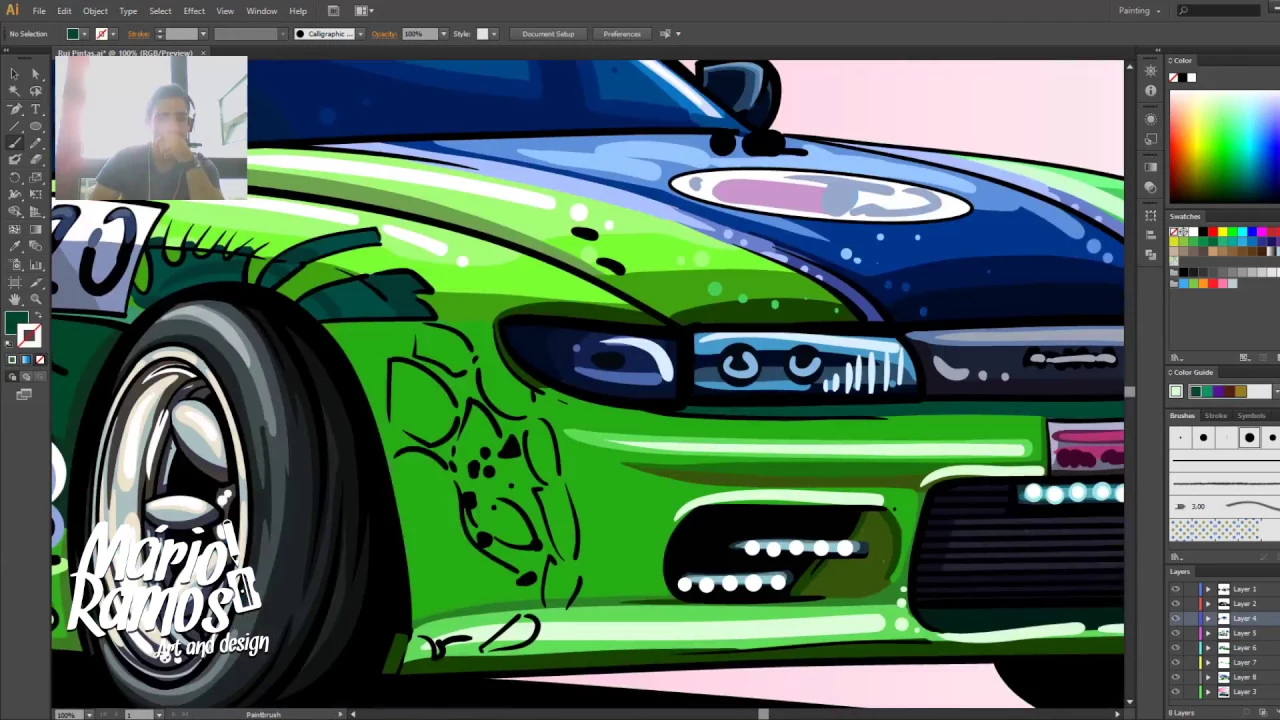Pick a color from the Color spectrum
The width and height of the screenshot is (1280, 720).
pyautogui.click(x=1225, y=146)
